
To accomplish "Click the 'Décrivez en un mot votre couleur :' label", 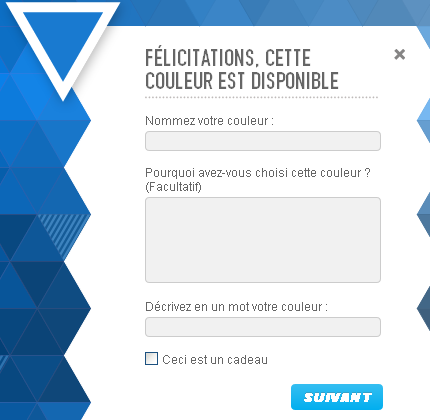I will [x=236, y=307].
